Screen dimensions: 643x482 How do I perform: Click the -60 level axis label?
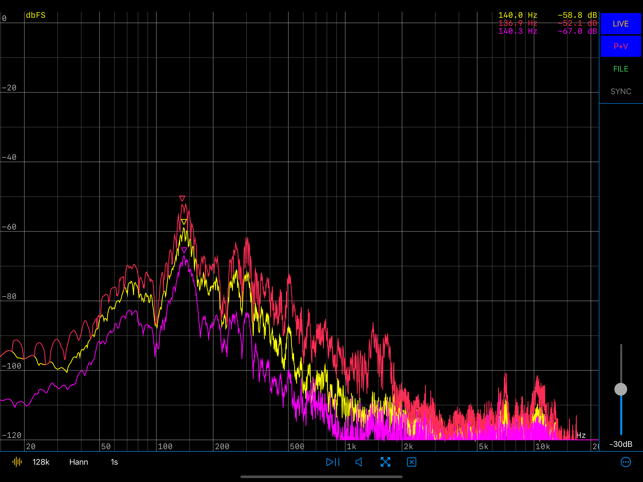9,227
